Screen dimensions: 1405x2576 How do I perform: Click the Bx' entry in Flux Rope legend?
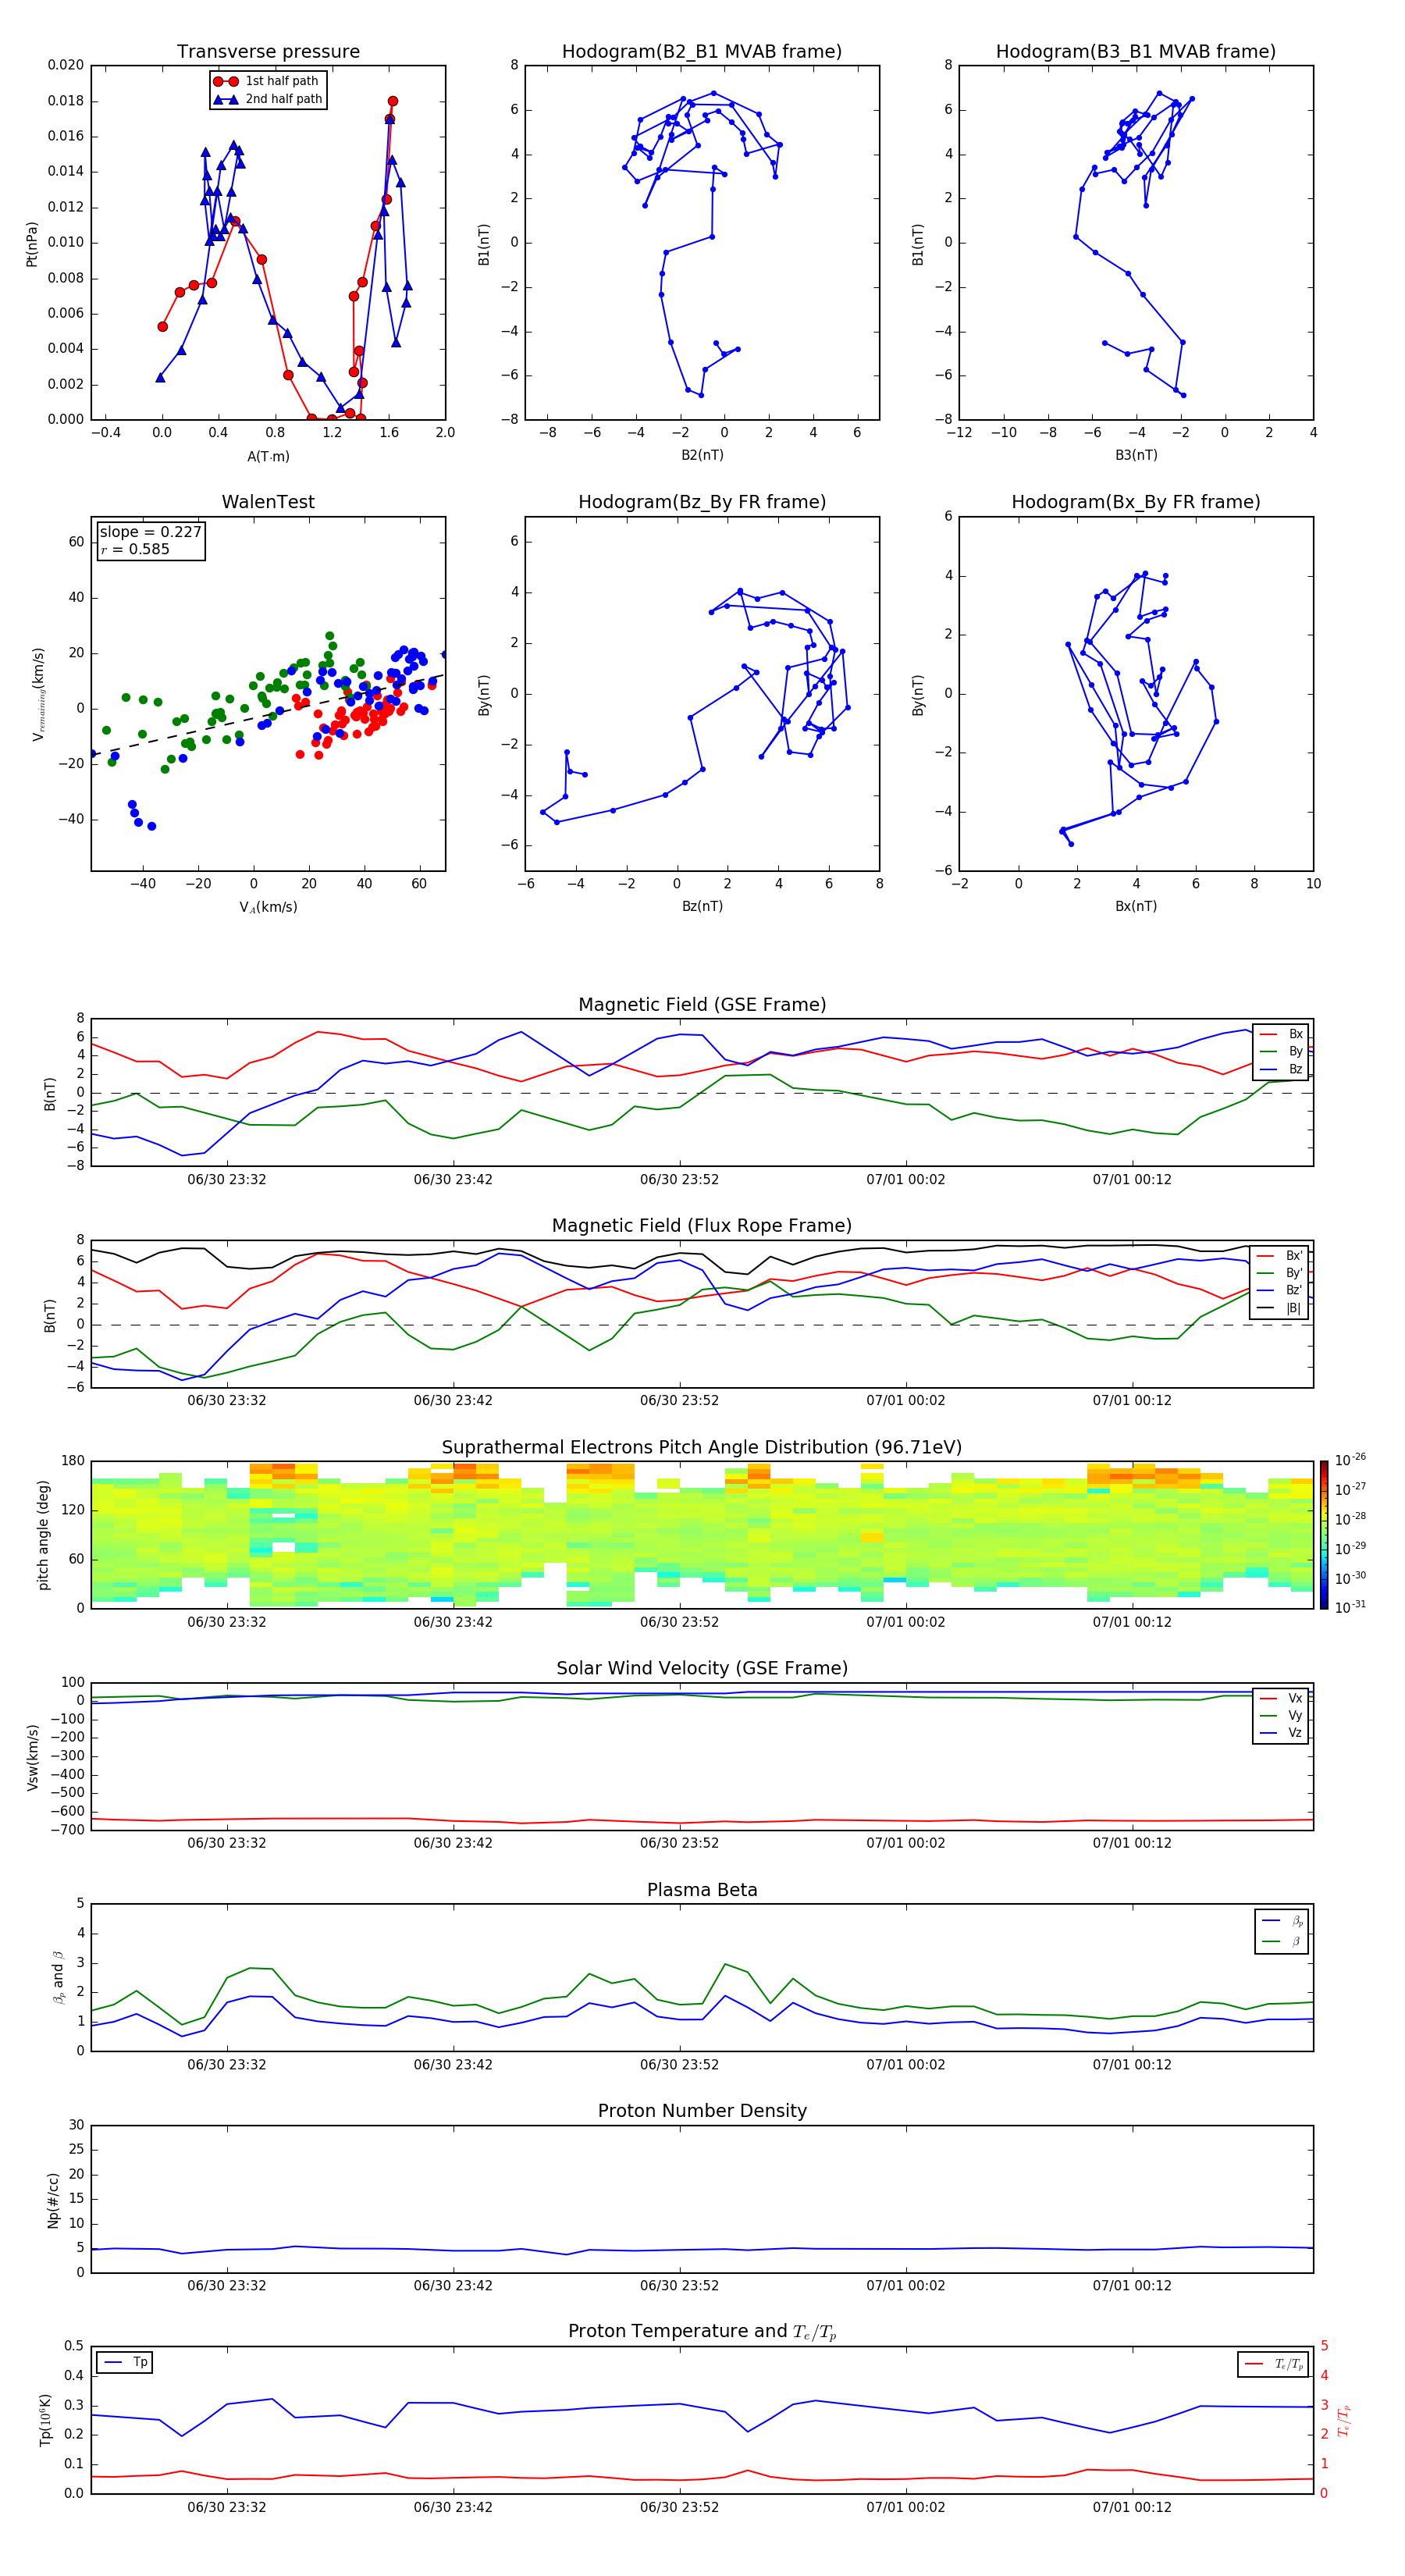(1279, 1256)
